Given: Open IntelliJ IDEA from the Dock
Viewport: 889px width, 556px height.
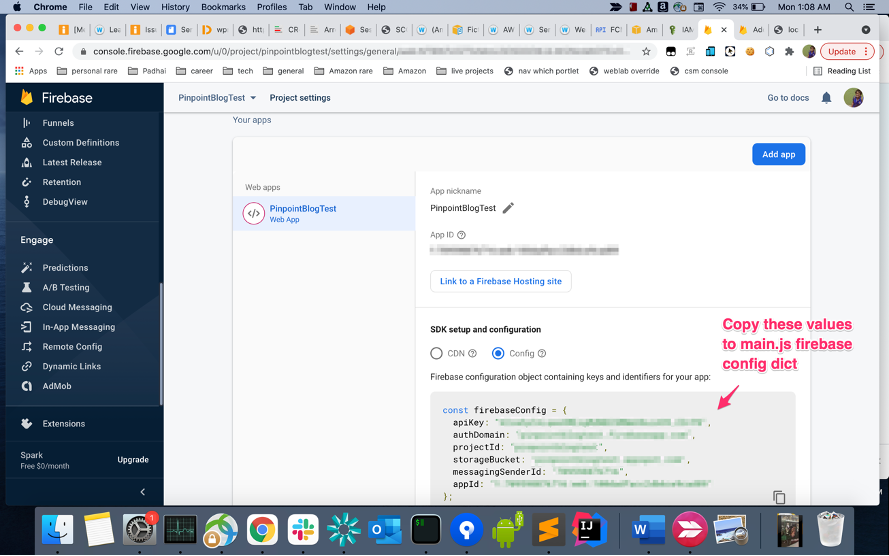Looking at the screenshot, I should click(589, 530).
